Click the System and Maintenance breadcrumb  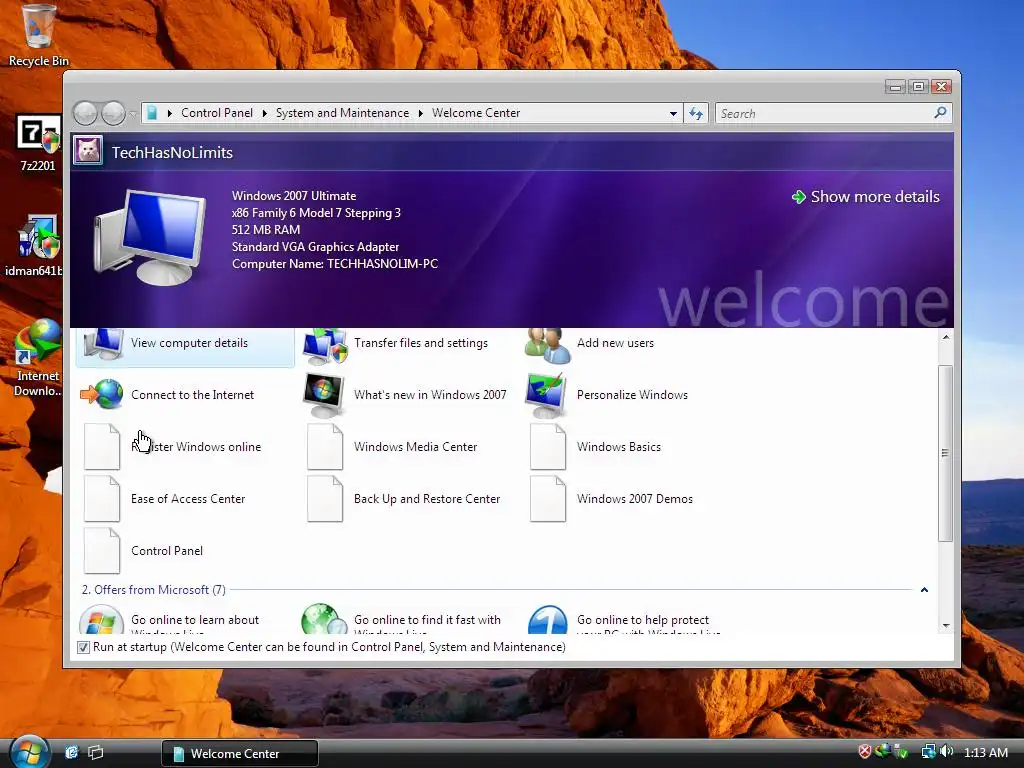click(342, 113)
